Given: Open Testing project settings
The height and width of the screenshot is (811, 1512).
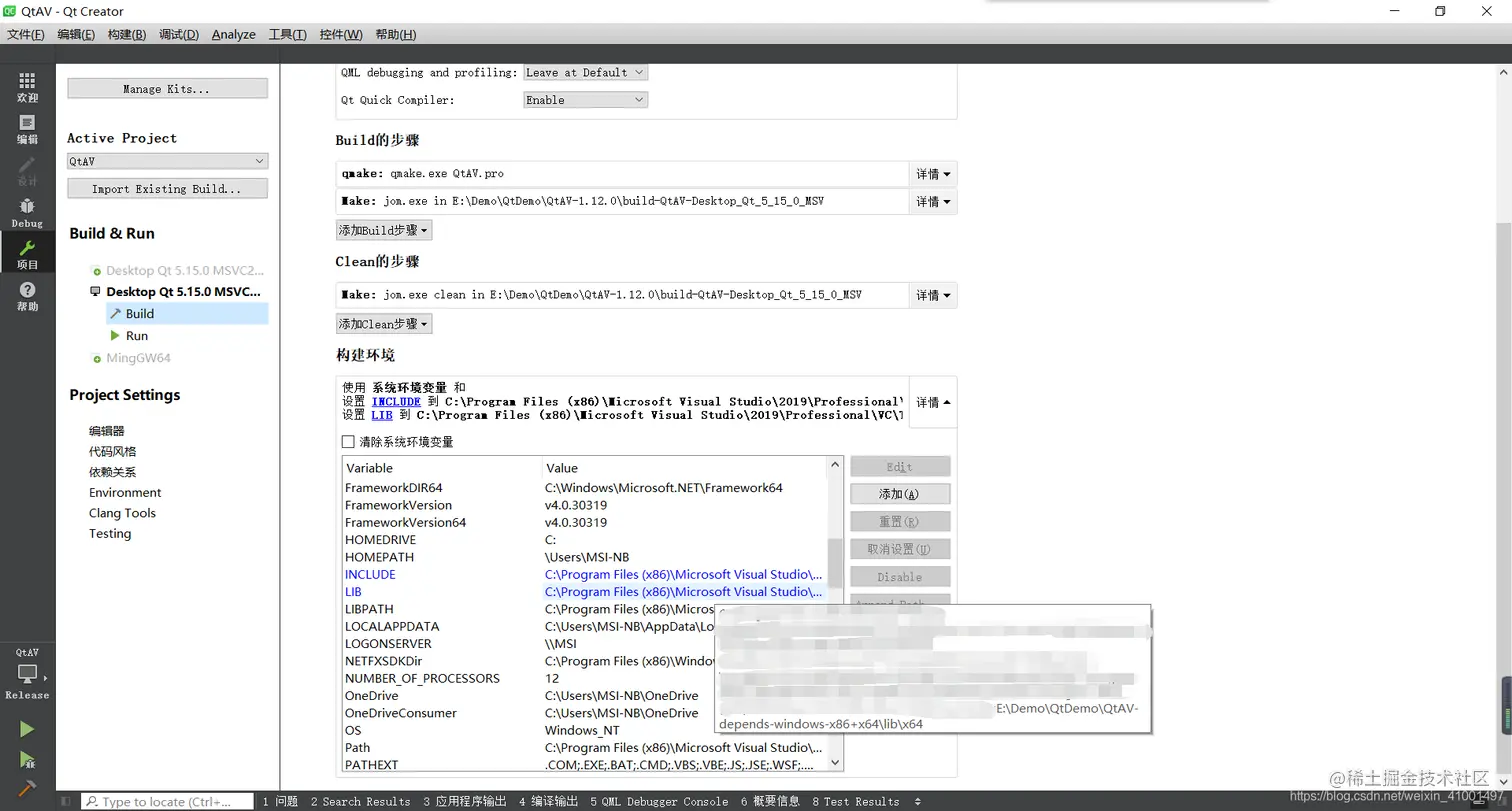Looking at the screenshot, I should point(110,534).
